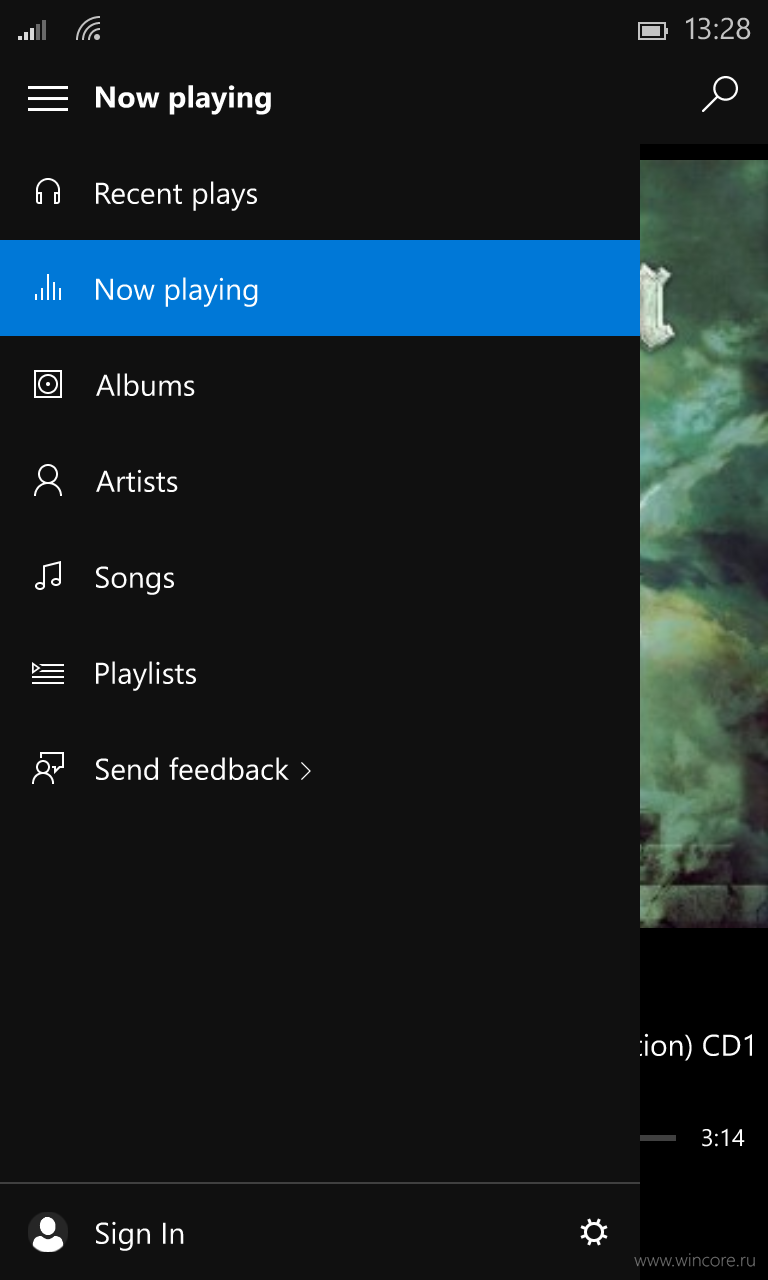Image resolution: width=768 pixels, height=1280 pixels.
Task: Click the 3:14 track duration
Action: click(722, 1138)
